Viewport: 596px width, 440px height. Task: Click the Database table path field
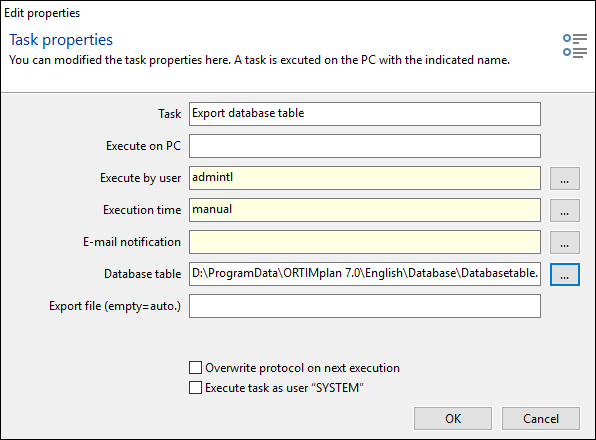(365, 274)
